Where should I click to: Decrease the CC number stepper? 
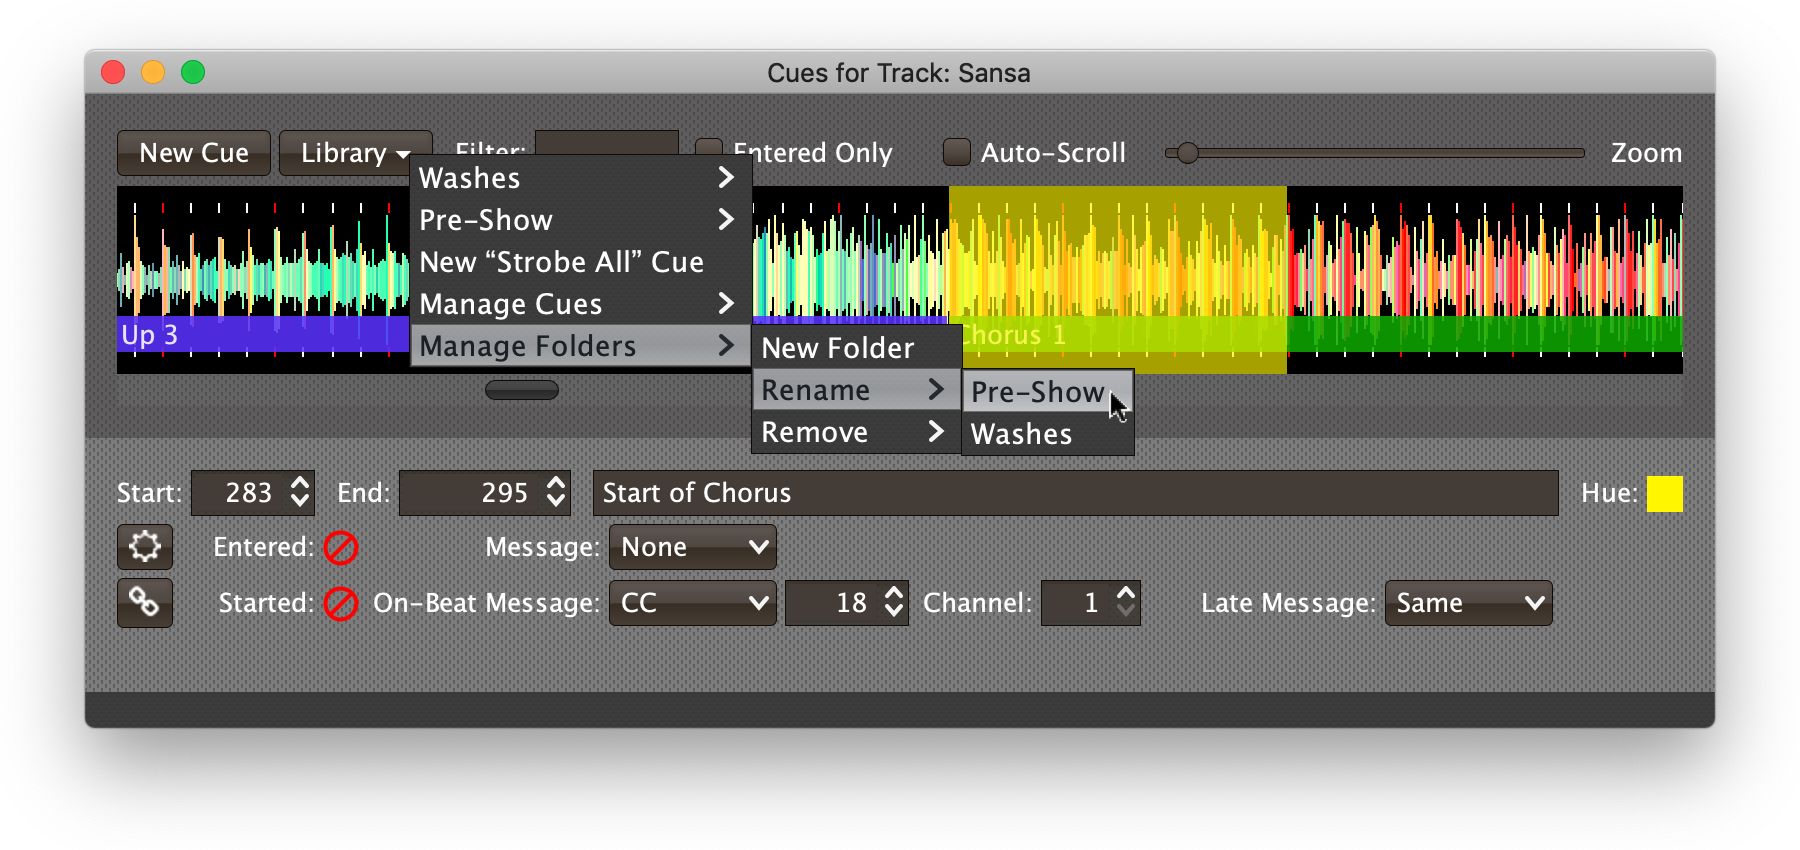tap(894, 613)
